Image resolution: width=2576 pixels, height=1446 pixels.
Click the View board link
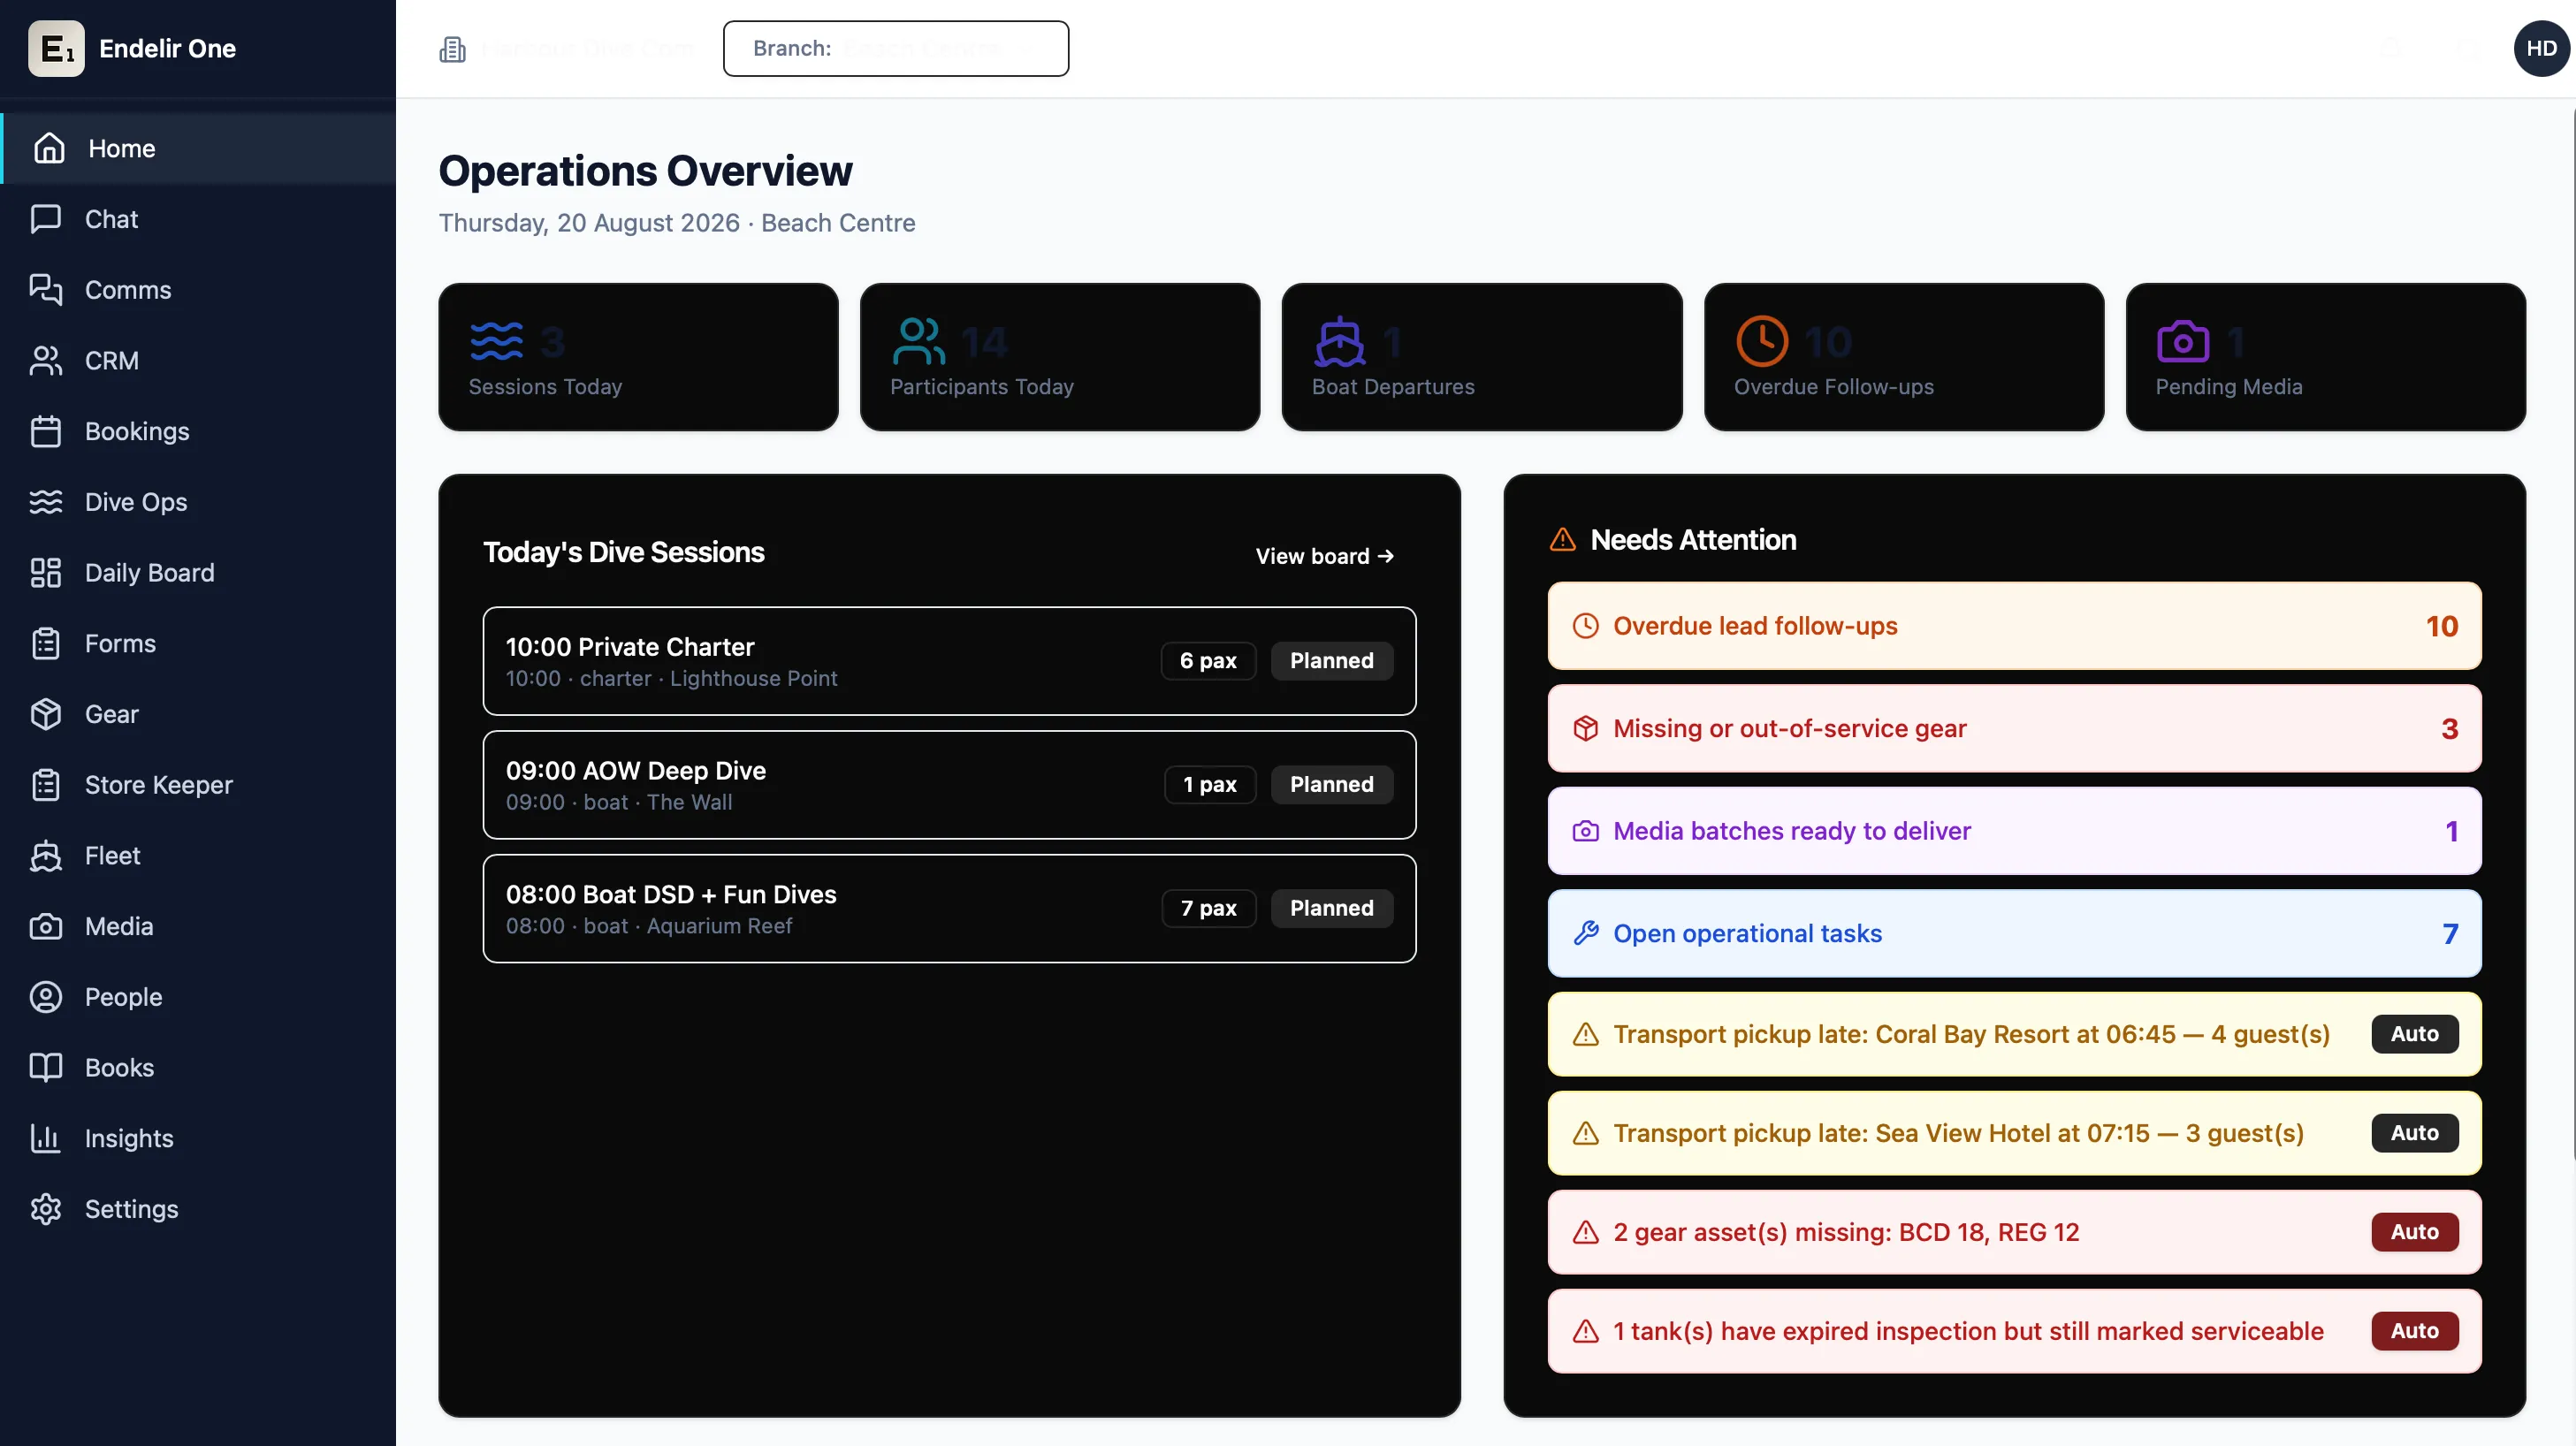click(1324, 556)
